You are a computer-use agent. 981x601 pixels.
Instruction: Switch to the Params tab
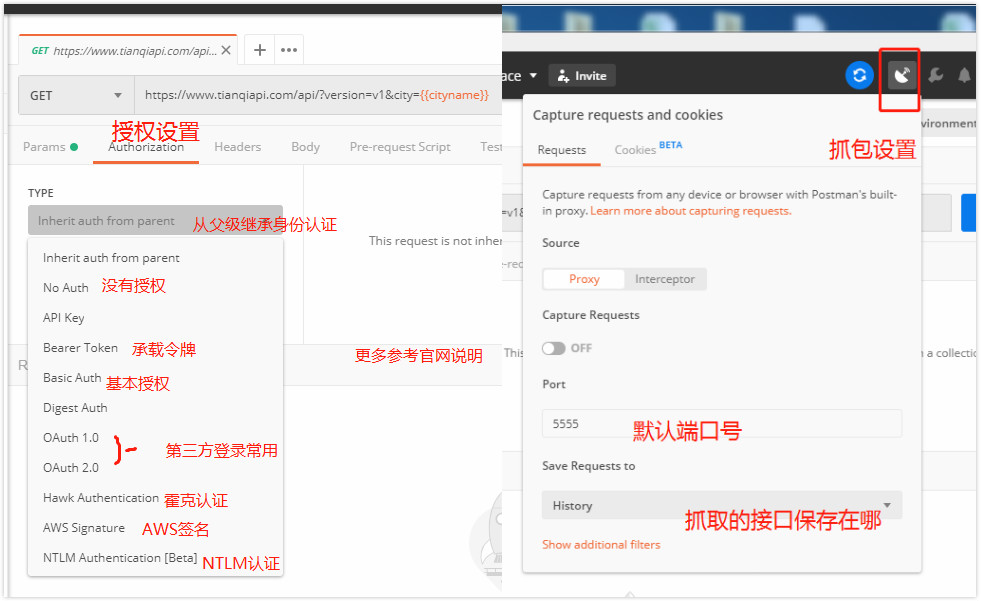click(50, 147)
